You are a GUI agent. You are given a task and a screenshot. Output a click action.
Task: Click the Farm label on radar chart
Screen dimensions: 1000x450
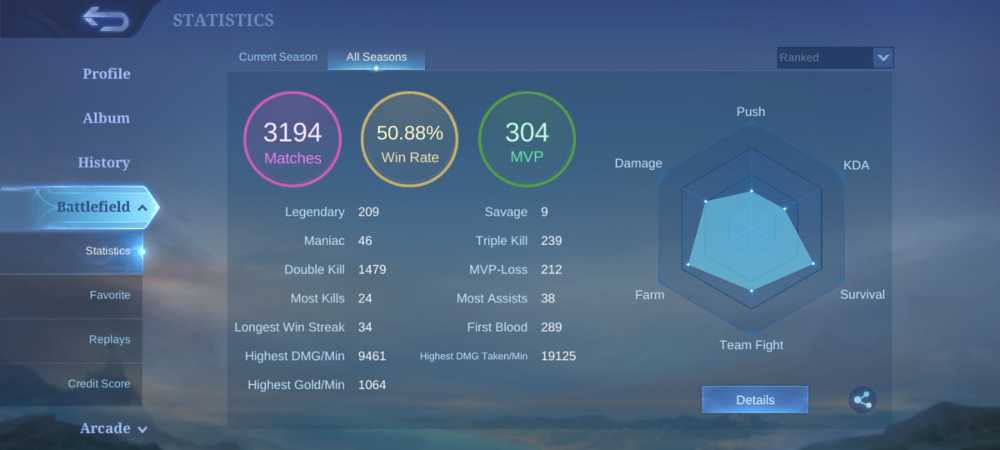(649, 294)
